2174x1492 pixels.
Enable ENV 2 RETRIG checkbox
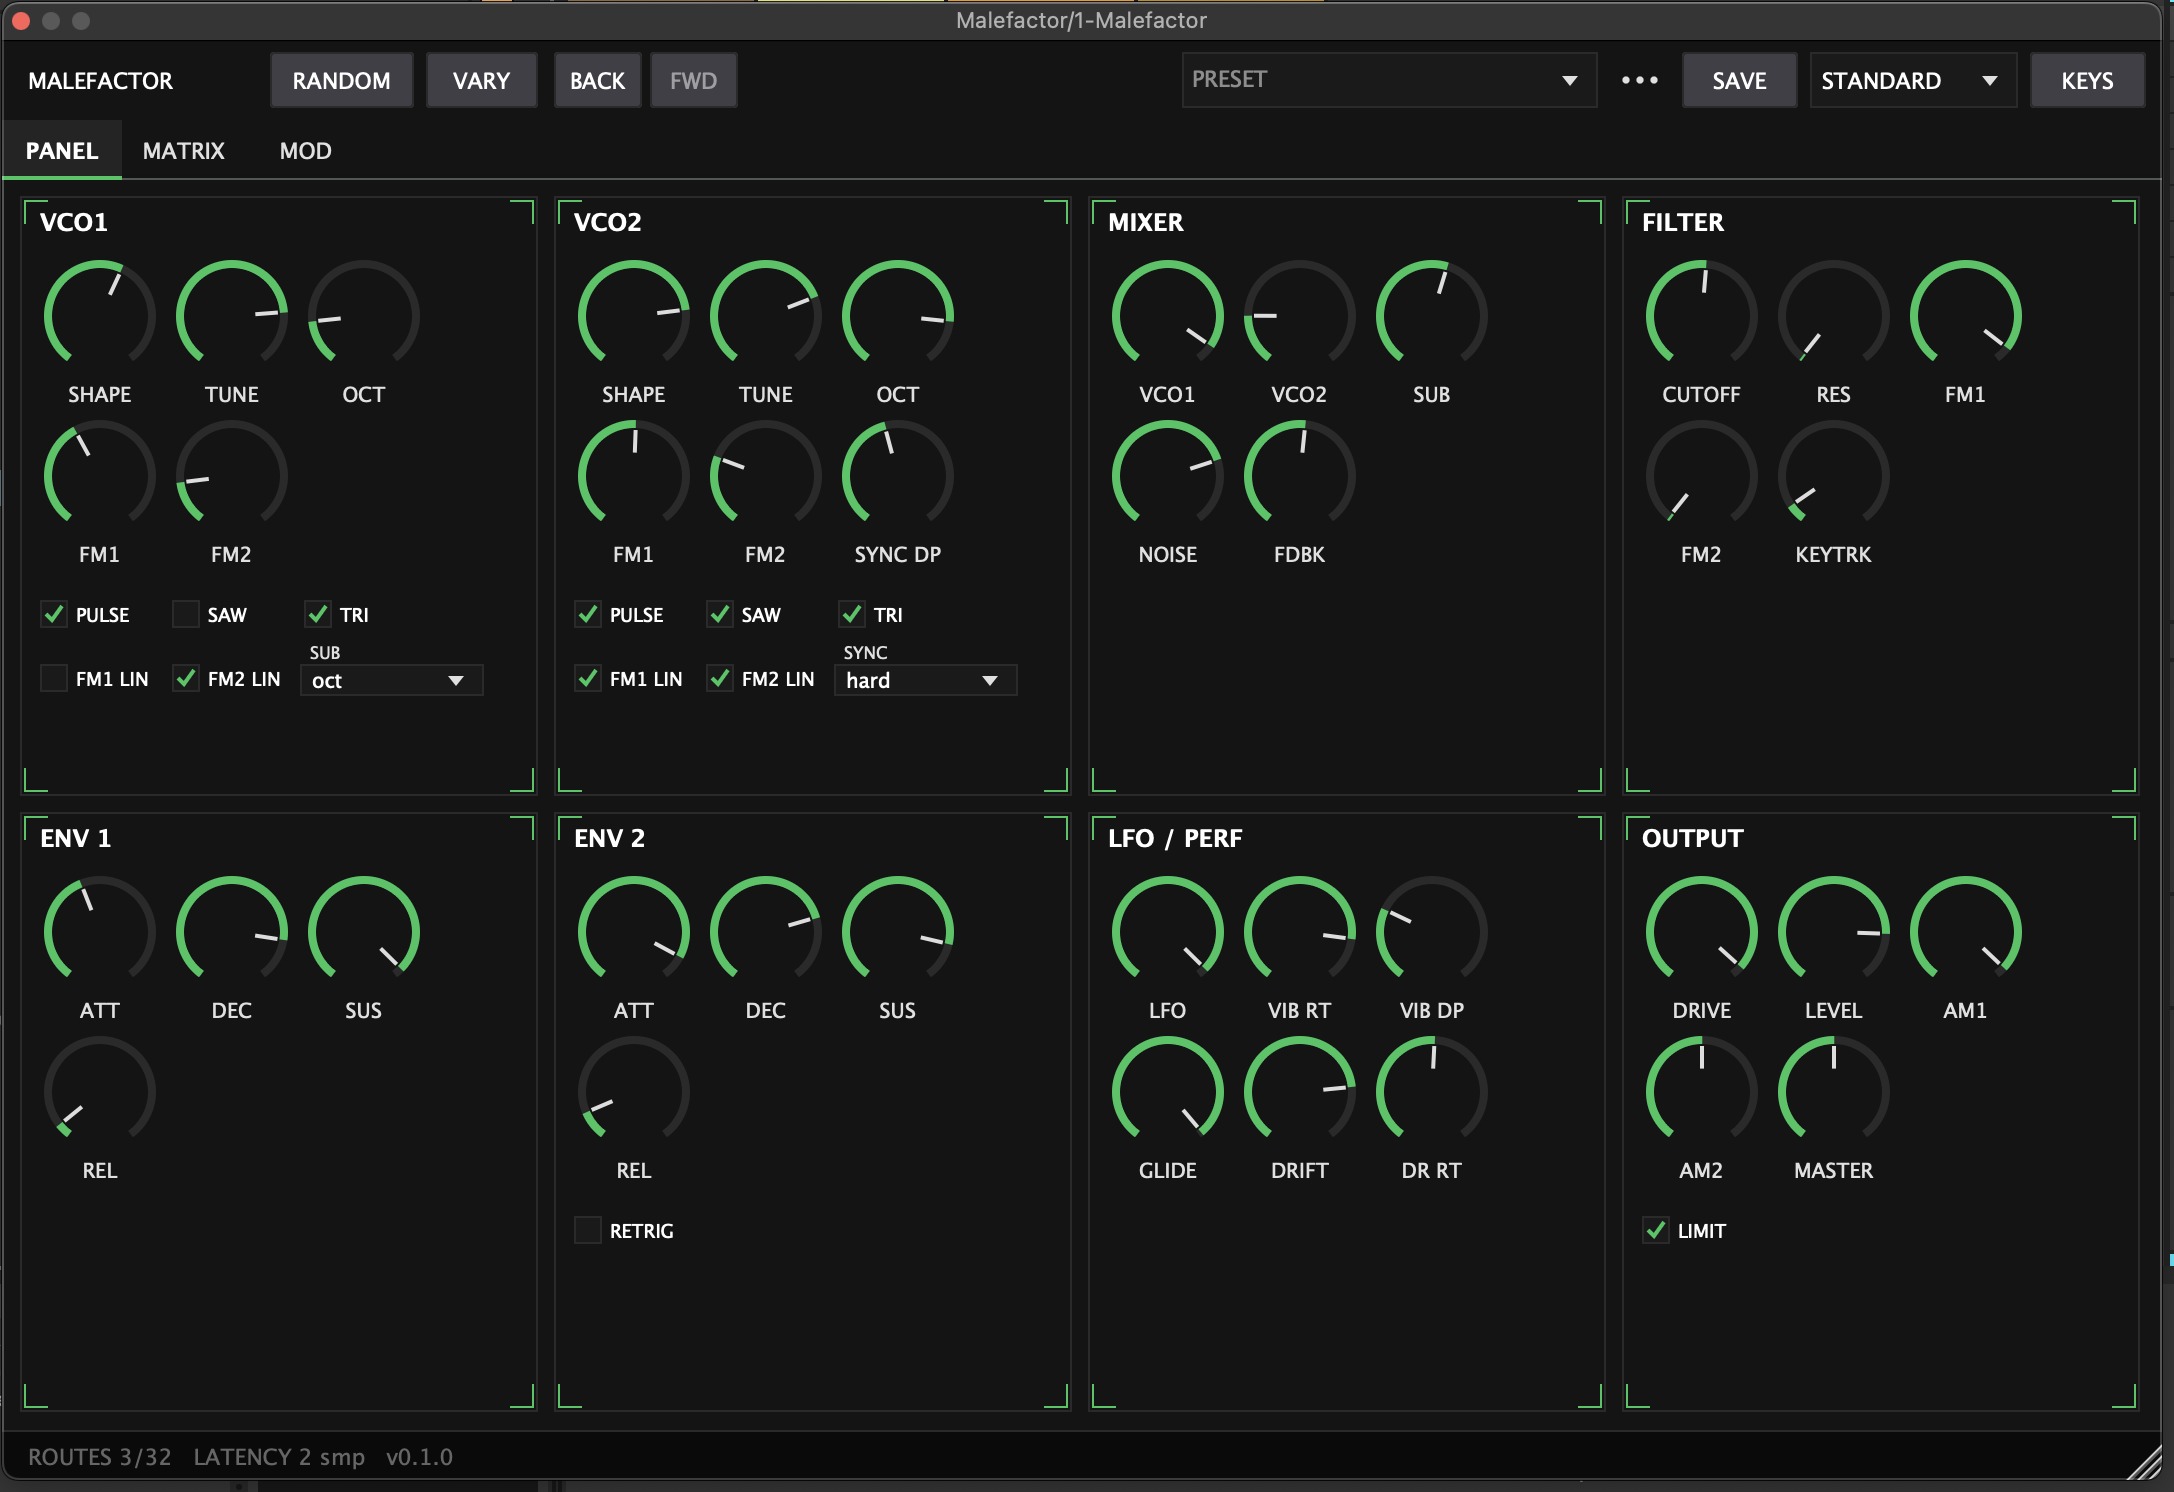click(588, 1230)
